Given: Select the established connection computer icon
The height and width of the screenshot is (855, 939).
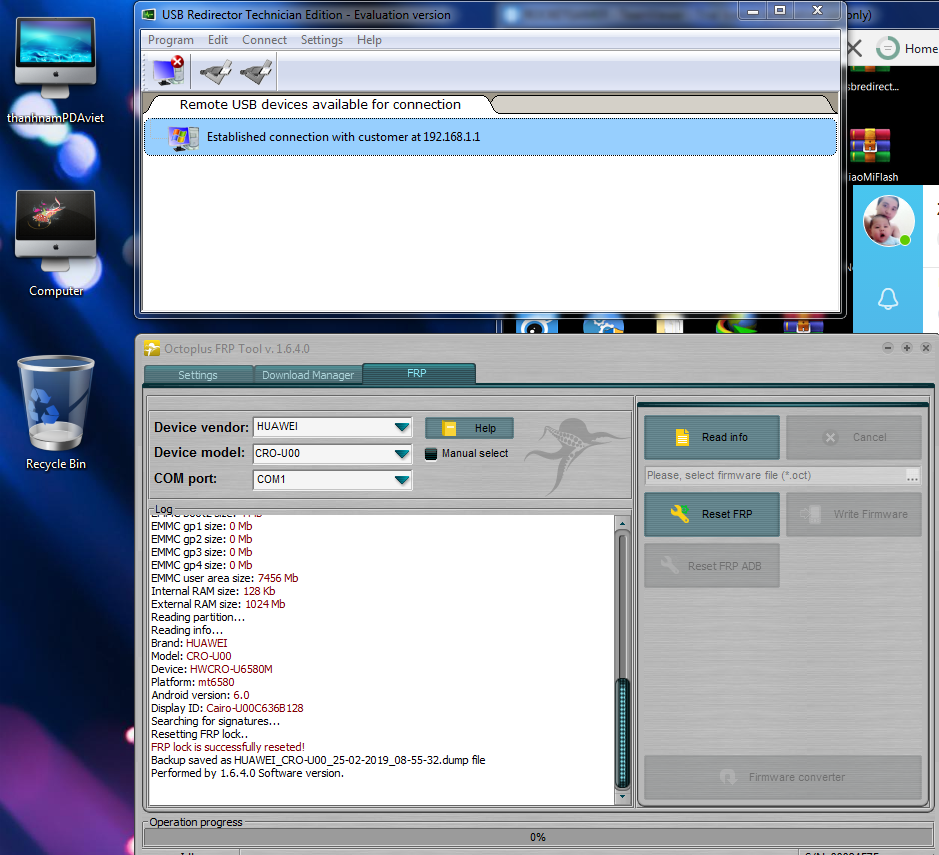Looking at the screenshot, I should 183,138.
